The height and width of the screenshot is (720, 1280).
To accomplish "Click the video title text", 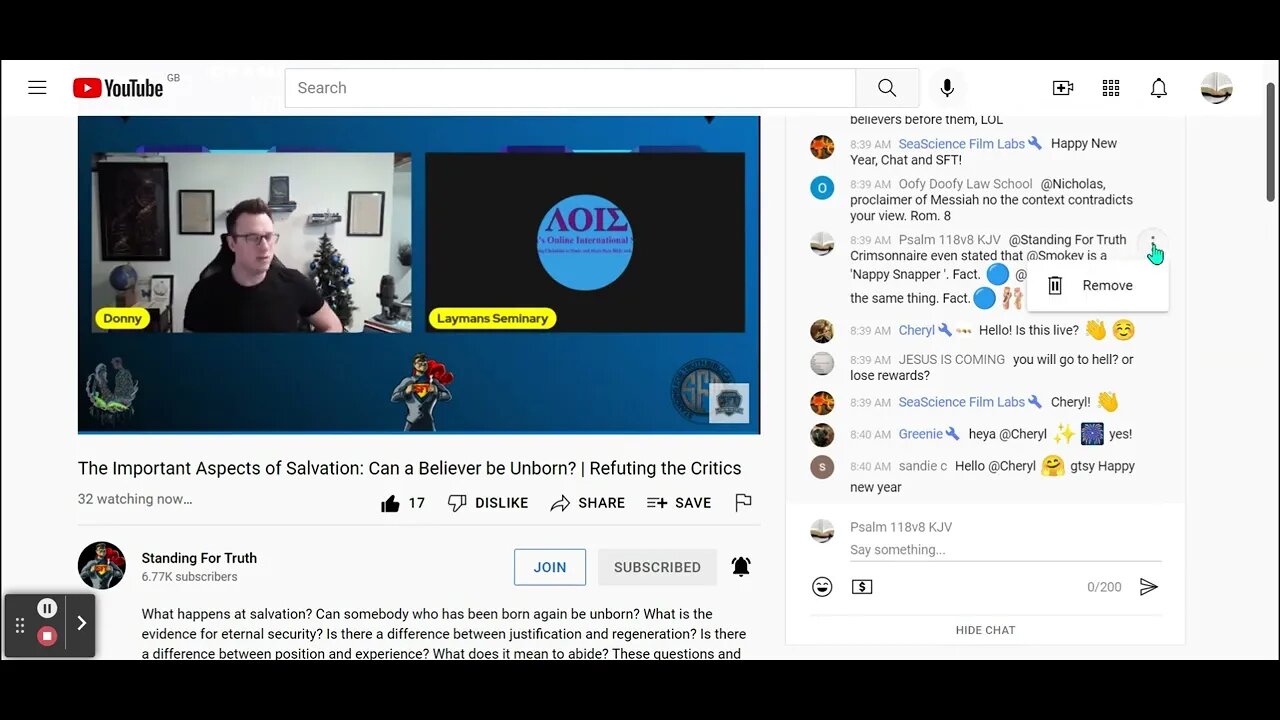I will click(410, 468).
